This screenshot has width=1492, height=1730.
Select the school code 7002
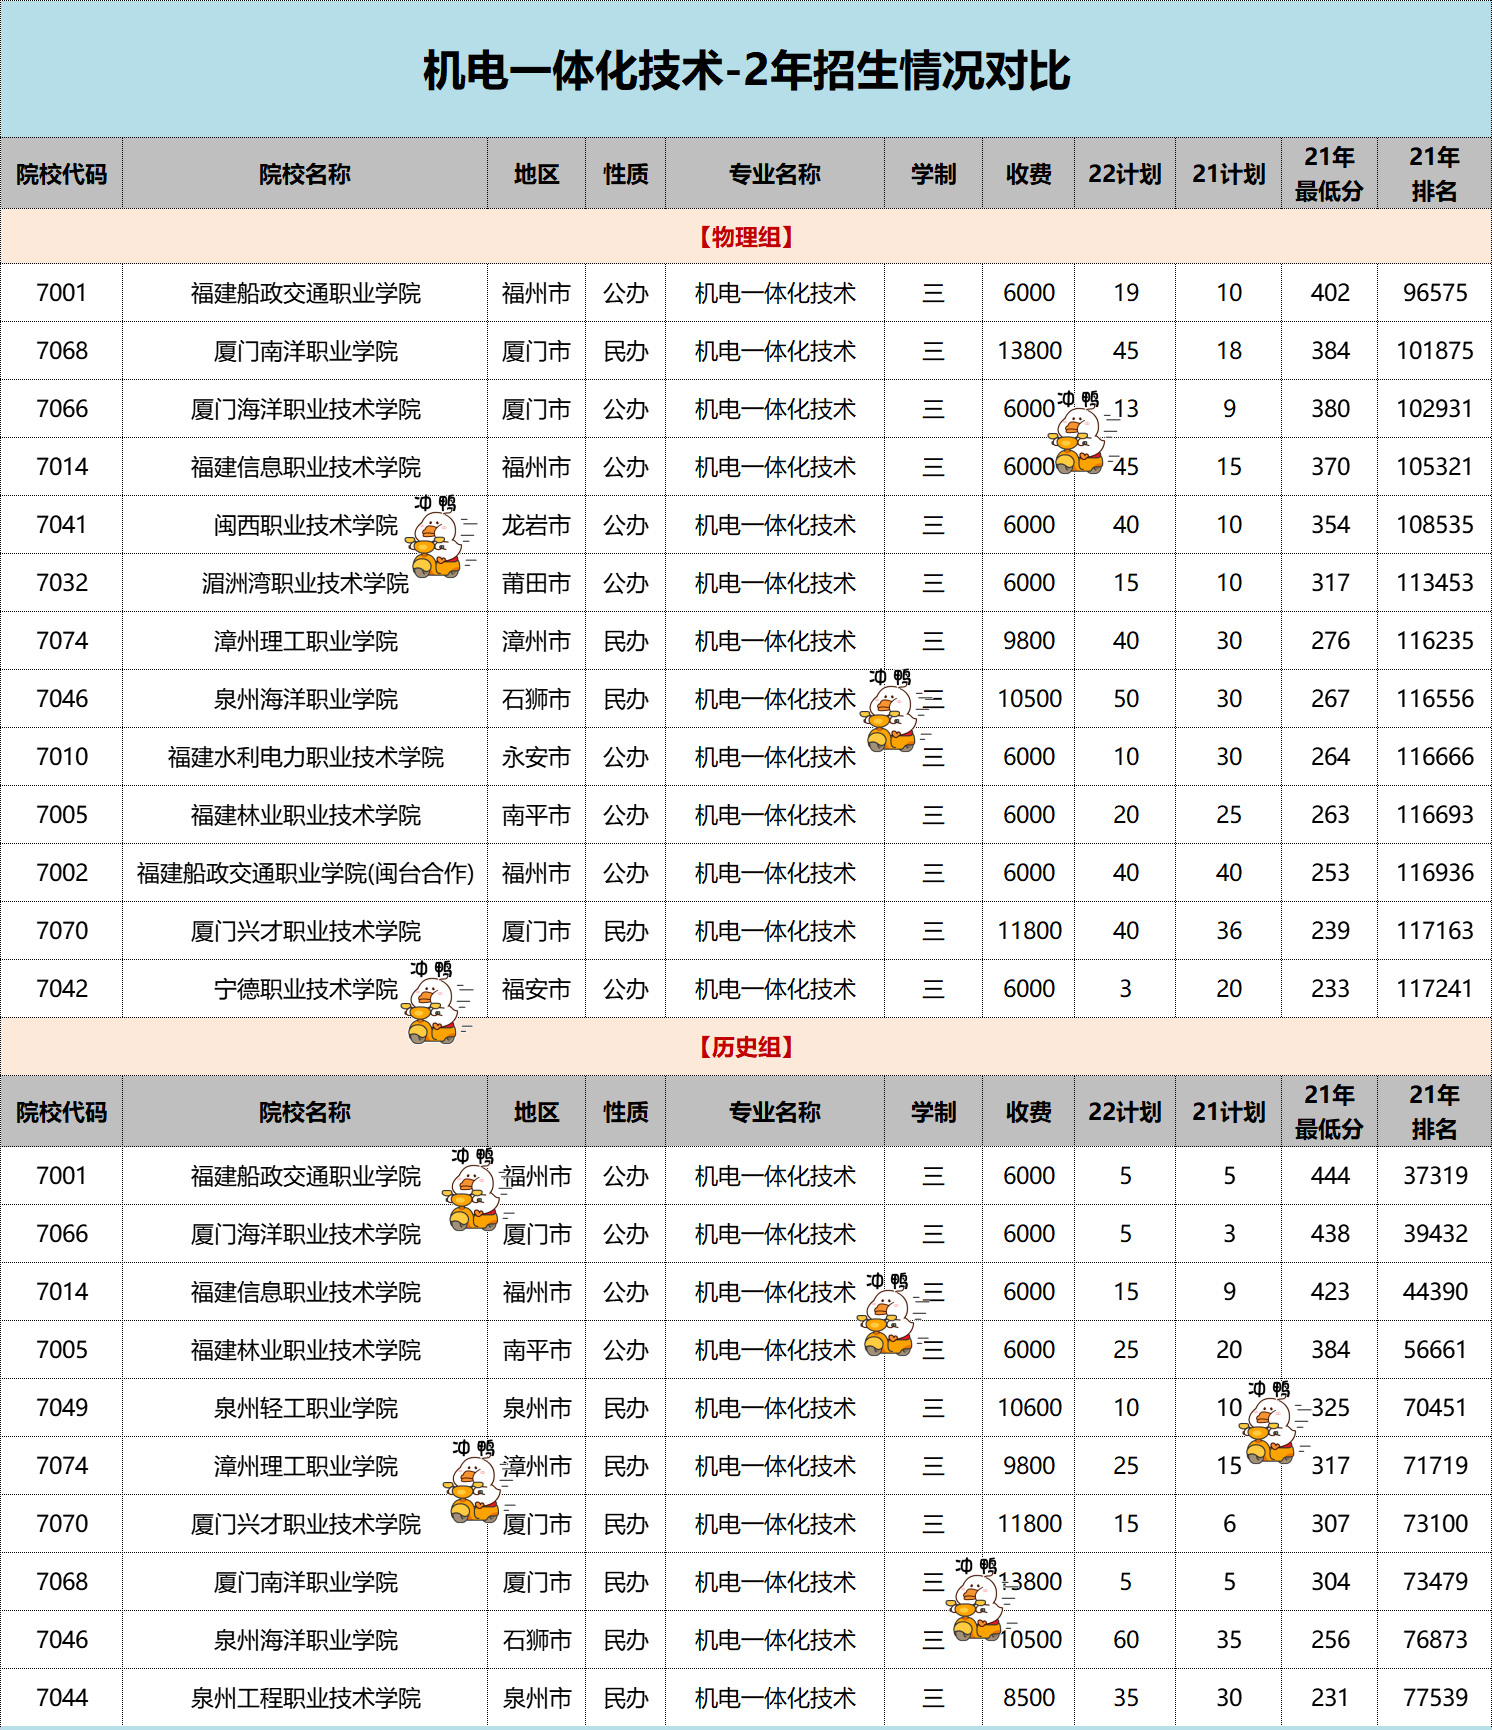(62, 873)
